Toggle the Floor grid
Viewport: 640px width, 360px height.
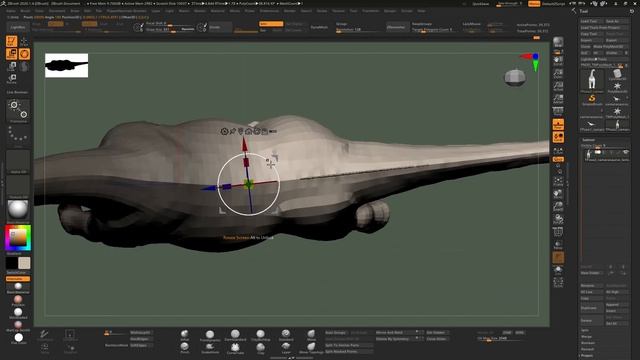coord(558,124)
